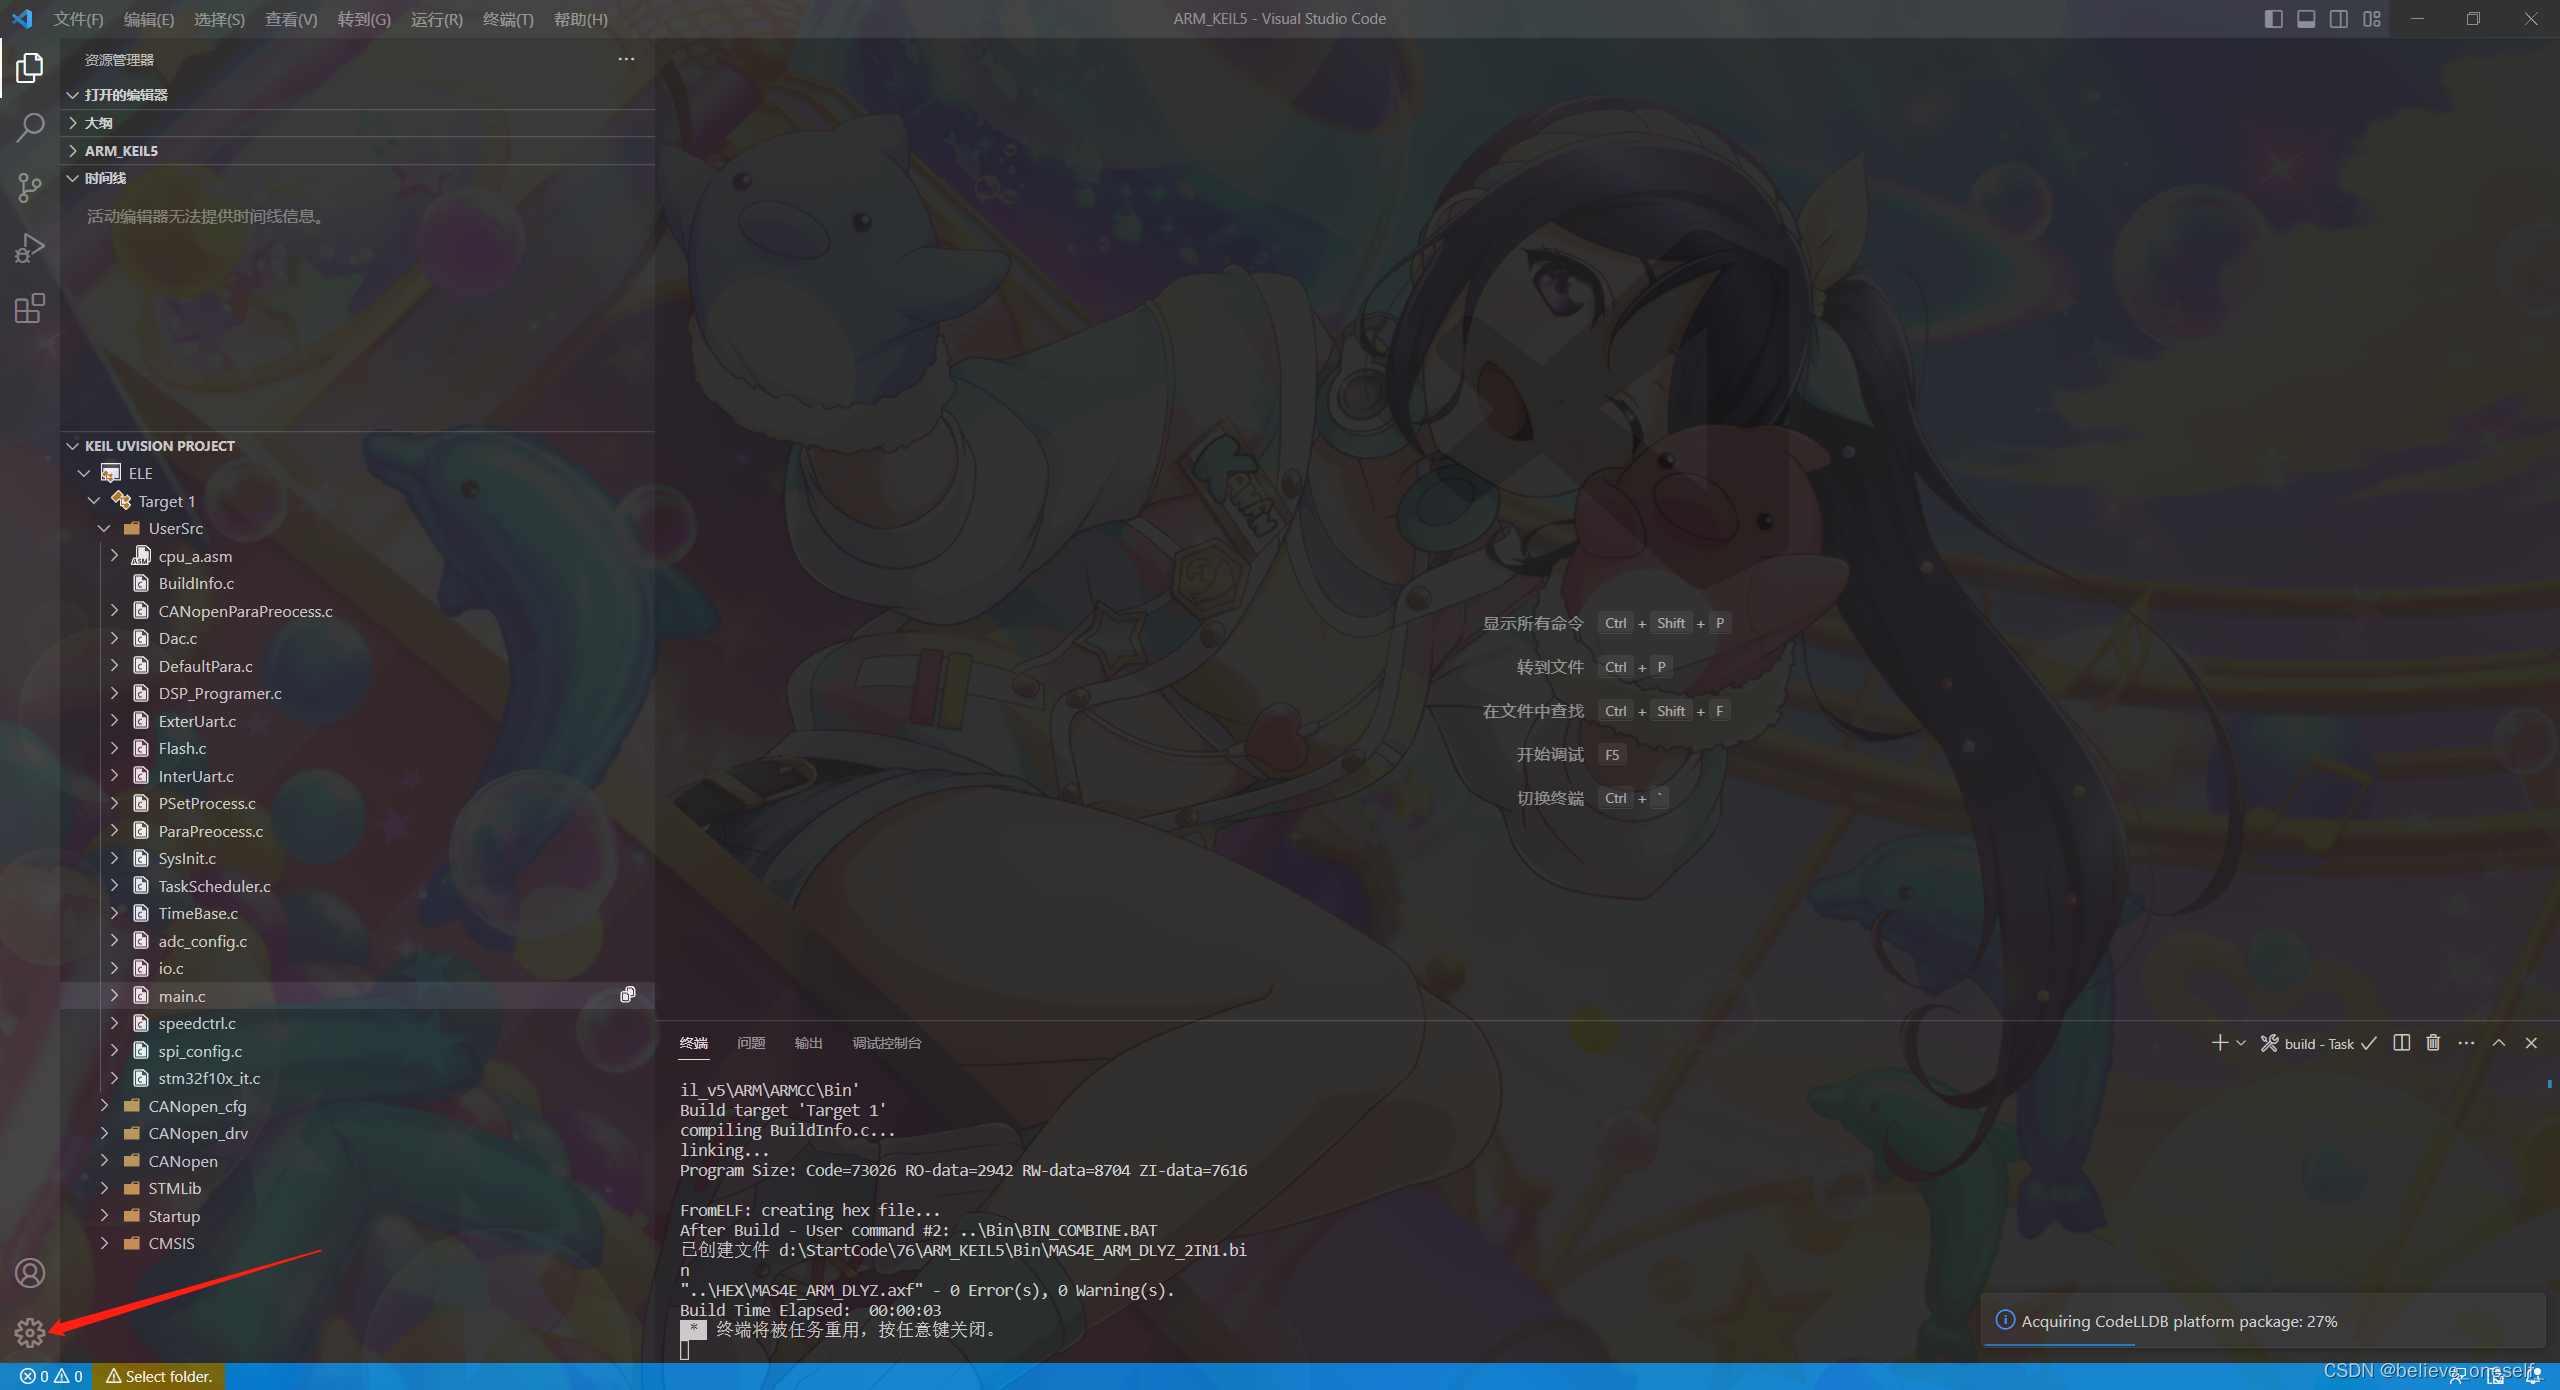Toggle primary side bar layout button
Viewport: 2560px width, 1390px height.
[2273, 19]
